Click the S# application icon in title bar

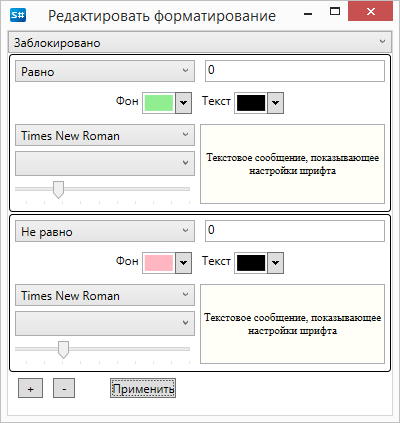18,16
